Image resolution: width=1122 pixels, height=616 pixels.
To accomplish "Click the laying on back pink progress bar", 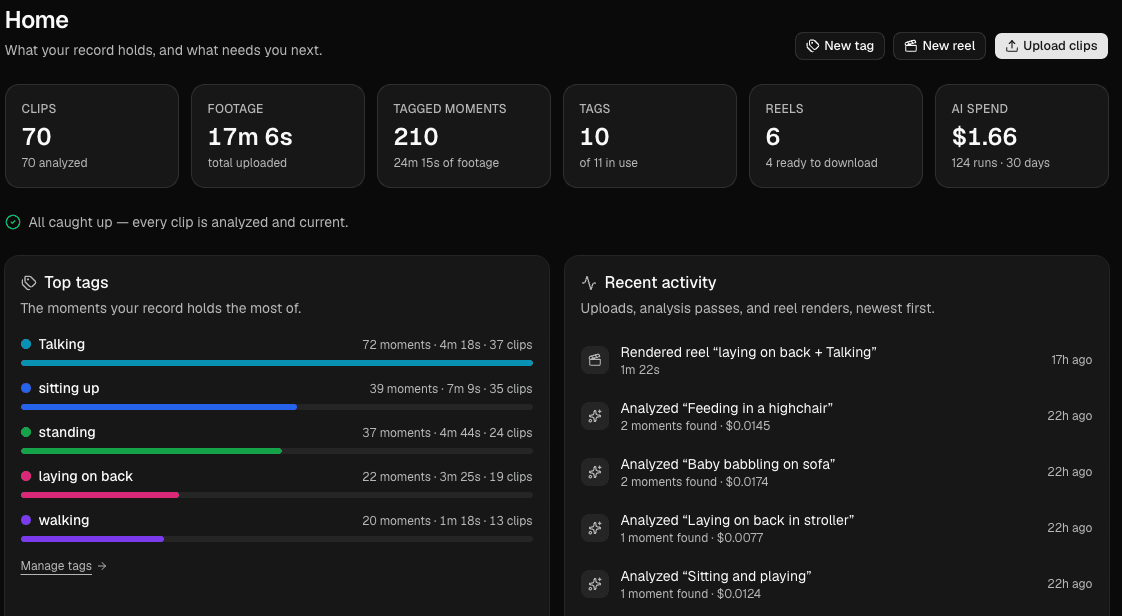I will click(x=100, y=495).
